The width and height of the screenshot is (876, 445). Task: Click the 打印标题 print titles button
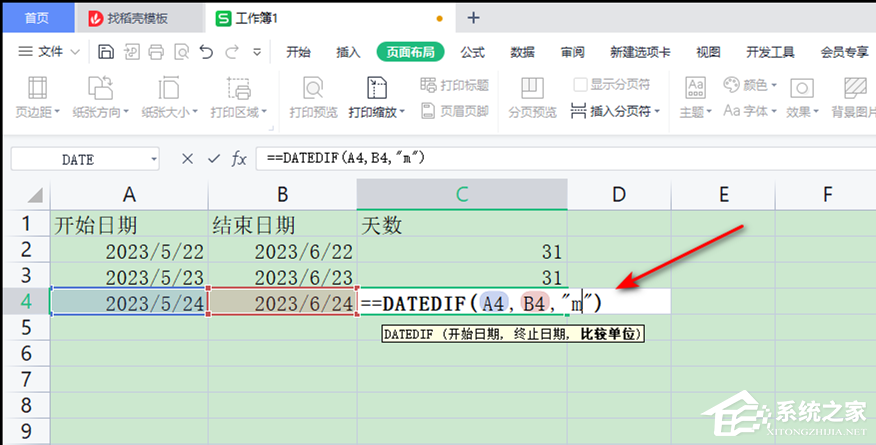pyautogui.click(x=454, y=85)
